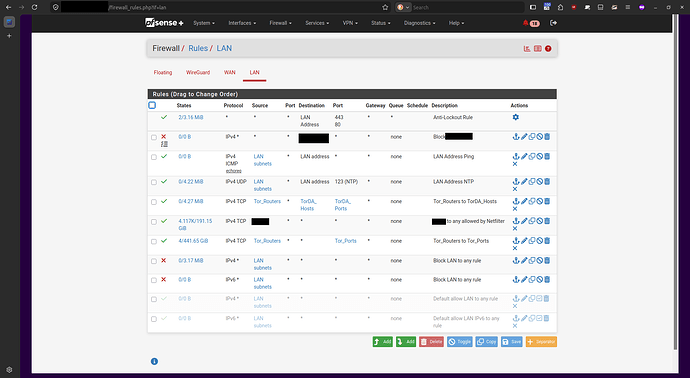690x378 pixels.
Task: Click the logout icon in pfSense navbar
Action: tap(554, 23)
